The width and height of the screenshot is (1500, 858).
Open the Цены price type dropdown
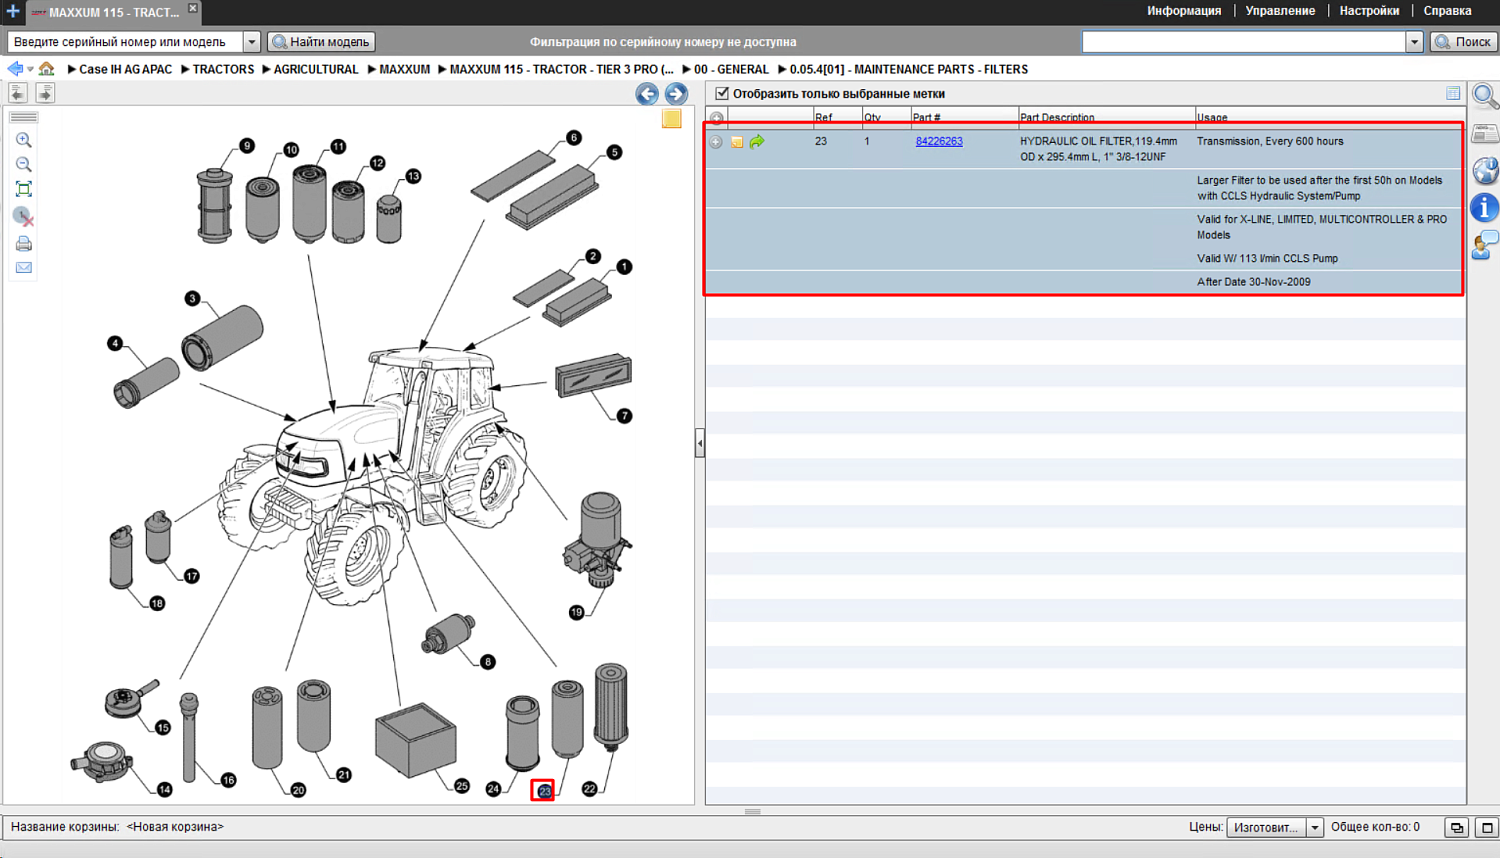coord(1275,827)
